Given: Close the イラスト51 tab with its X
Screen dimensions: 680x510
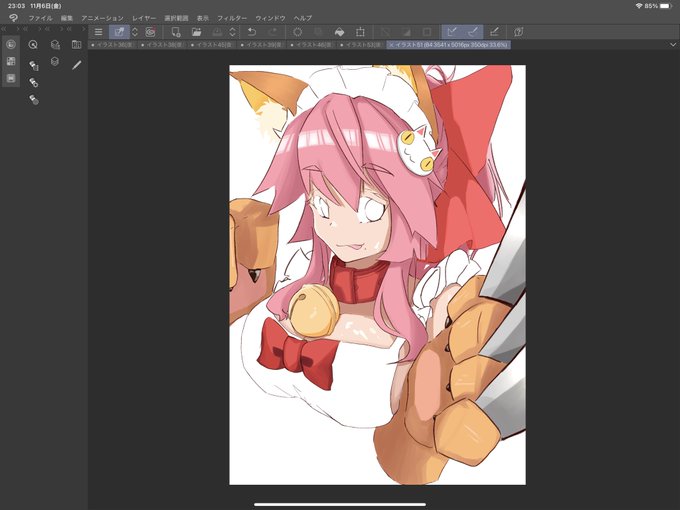Looking at the screenshot, I should click(392, 45).
